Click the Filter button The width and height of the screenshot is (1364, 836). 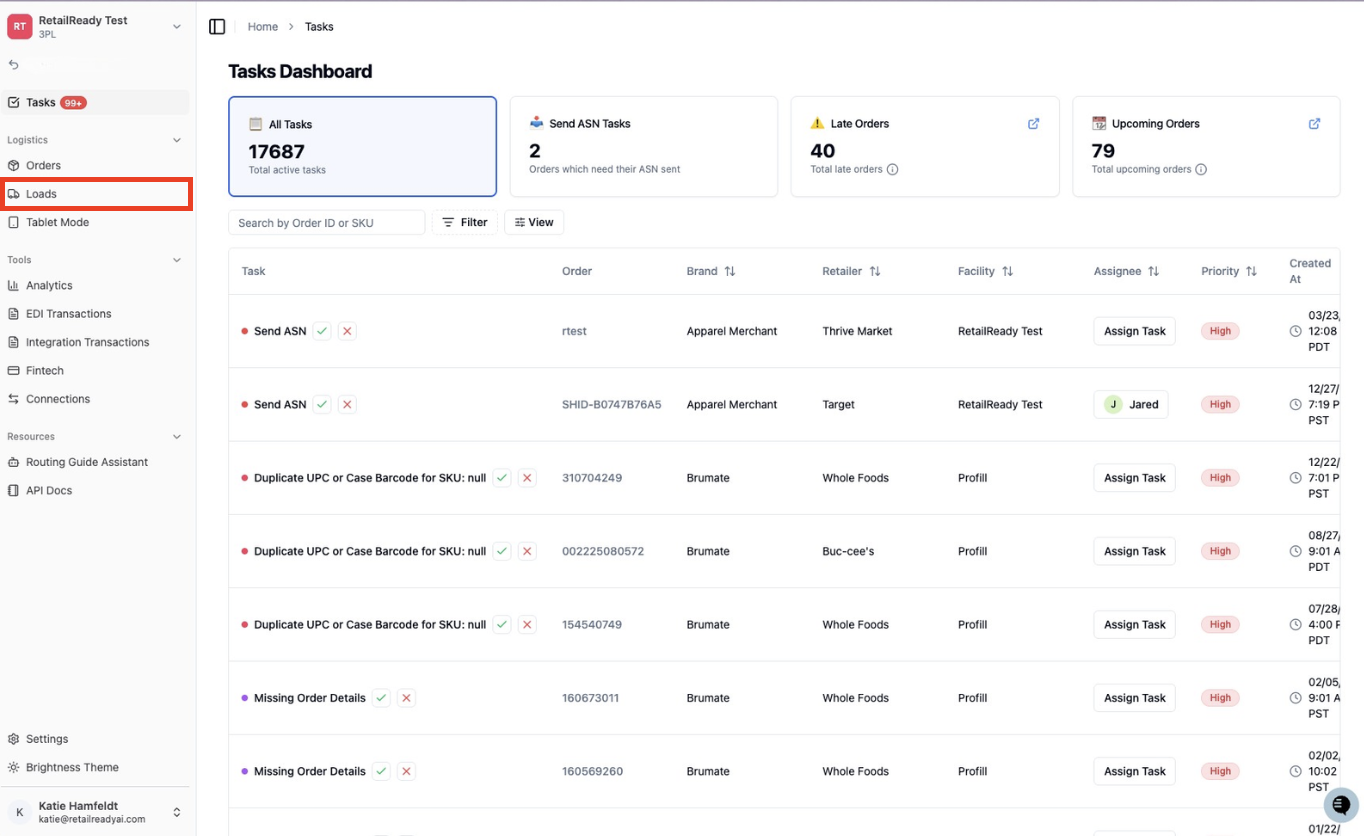[x=465, y=222]
